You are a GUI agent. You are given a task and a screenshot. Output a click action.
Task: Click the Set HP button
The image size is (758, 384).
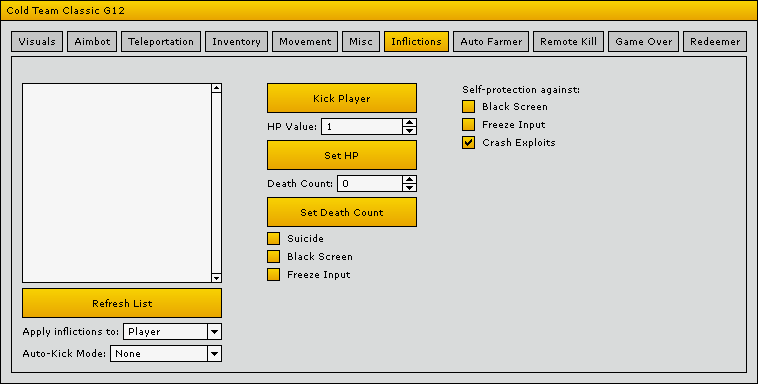click(342, 155)
